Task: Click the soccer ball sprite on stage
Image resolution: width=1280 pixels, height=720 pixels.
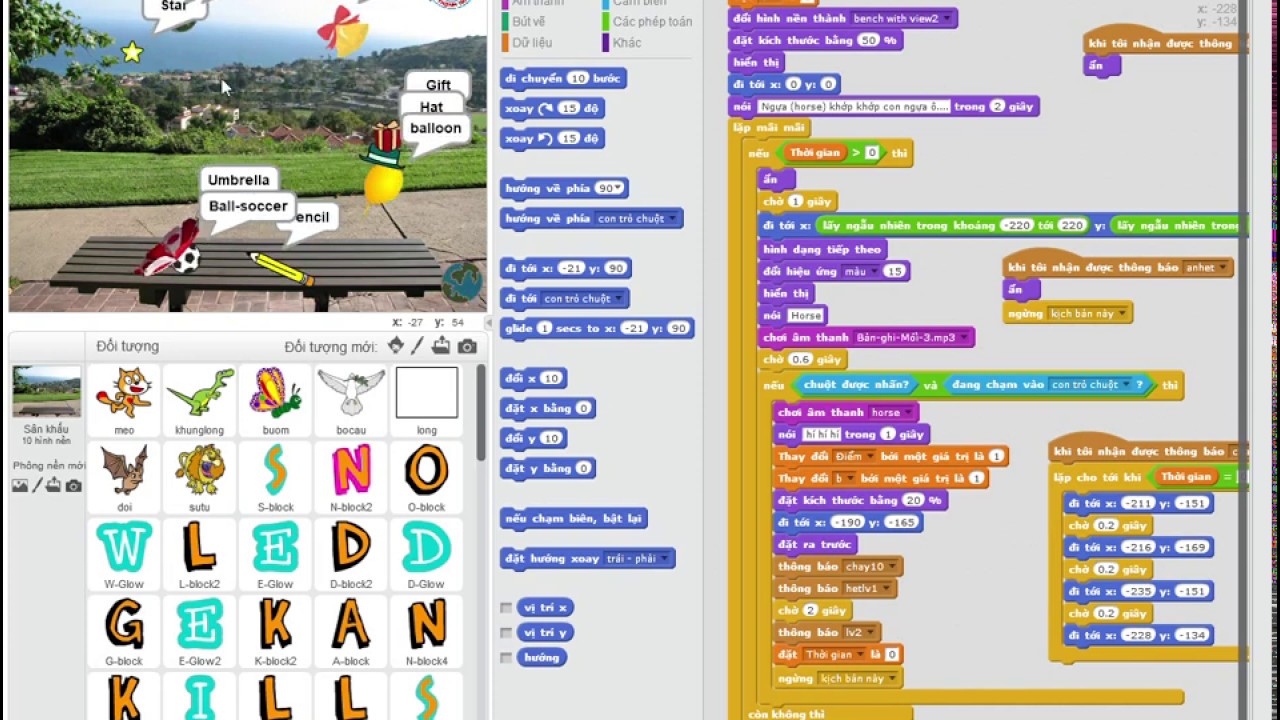Action: tap(187, 260)
